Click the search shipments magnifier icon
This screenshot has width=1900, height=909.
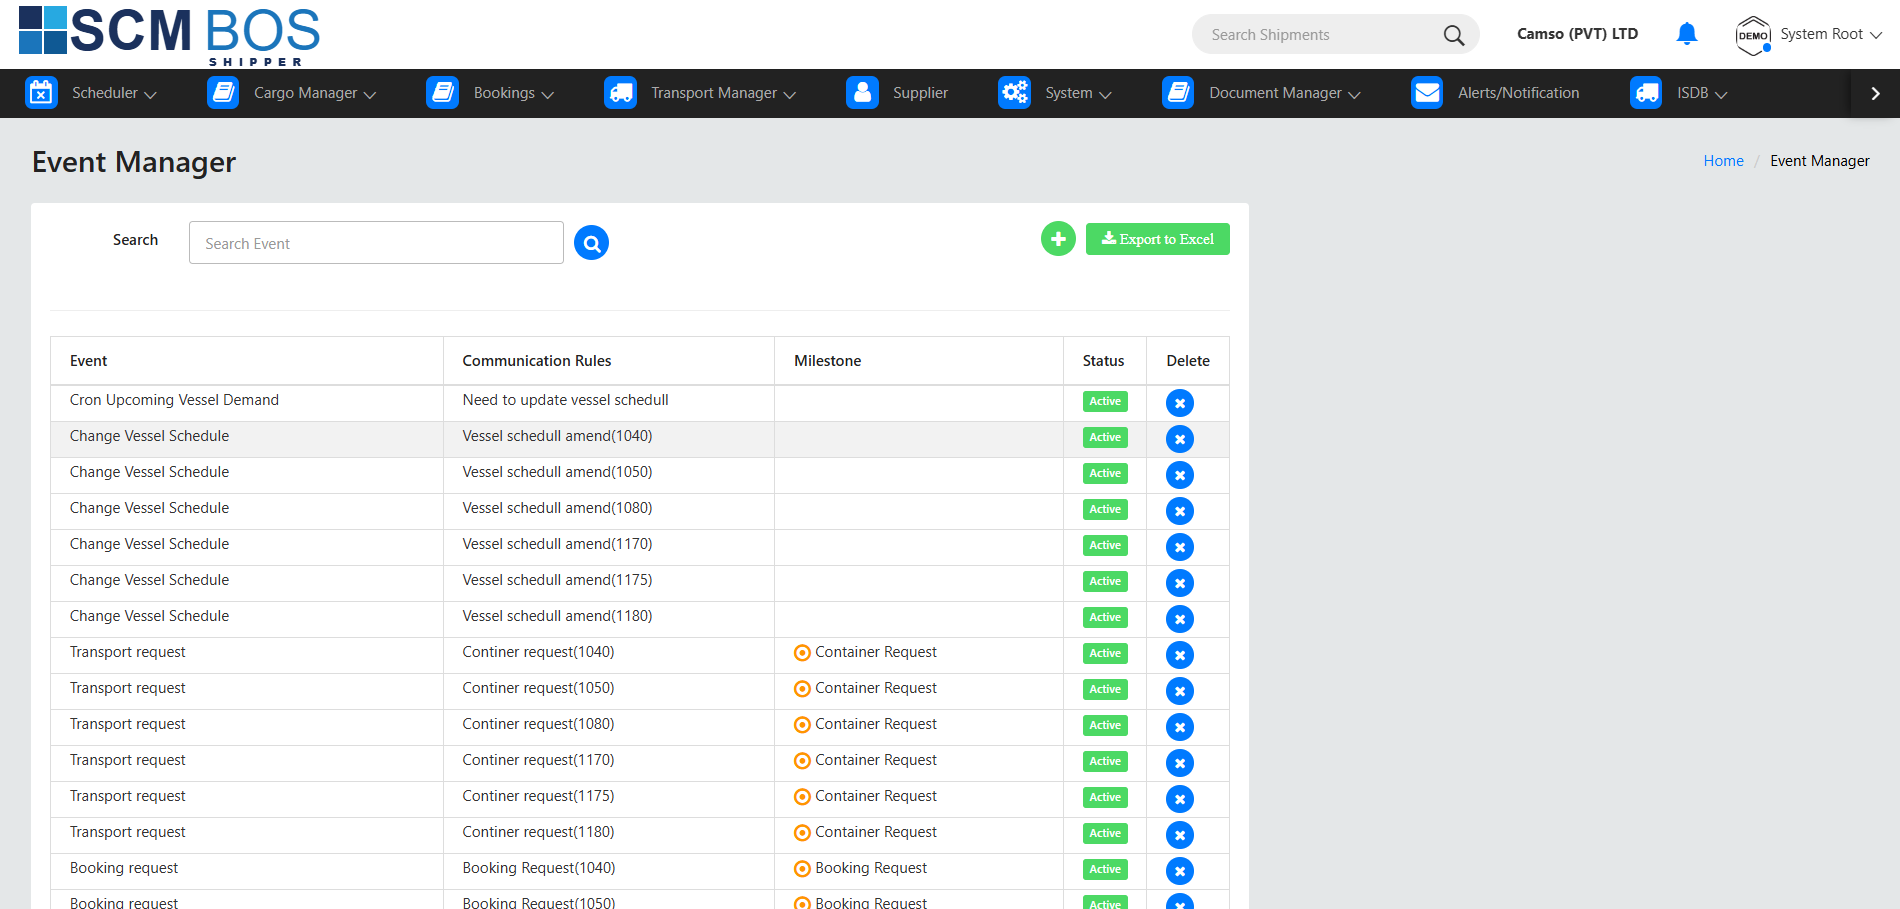(x=1454, y=35)
